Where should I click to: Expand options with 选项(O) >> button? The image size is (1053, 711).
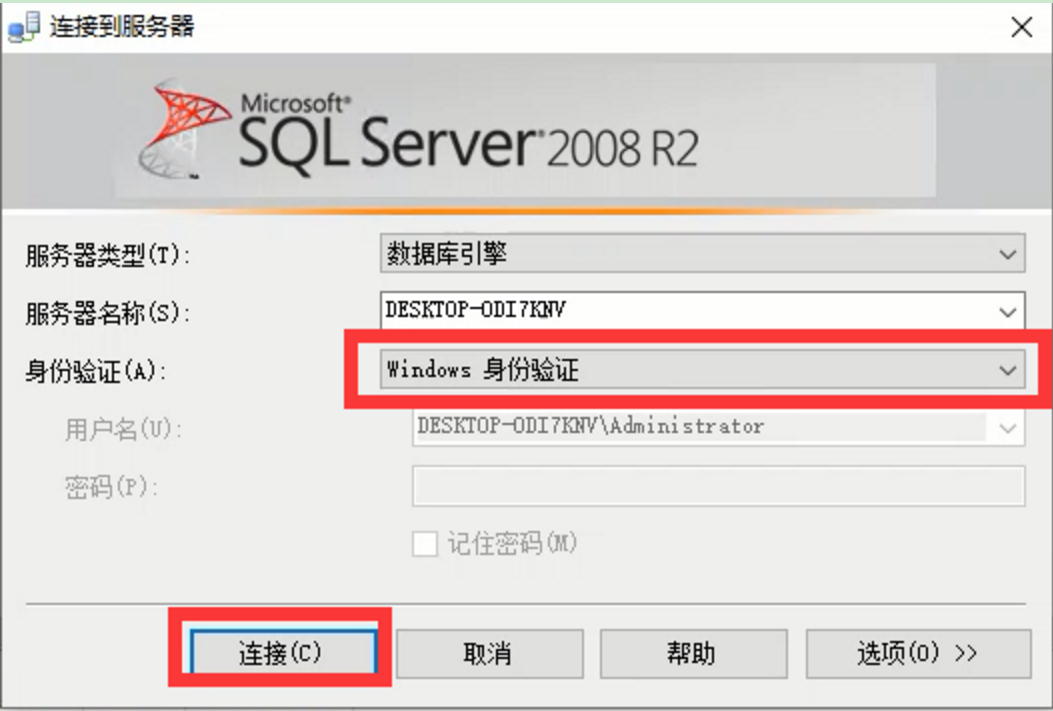click(x=918, y=653)
